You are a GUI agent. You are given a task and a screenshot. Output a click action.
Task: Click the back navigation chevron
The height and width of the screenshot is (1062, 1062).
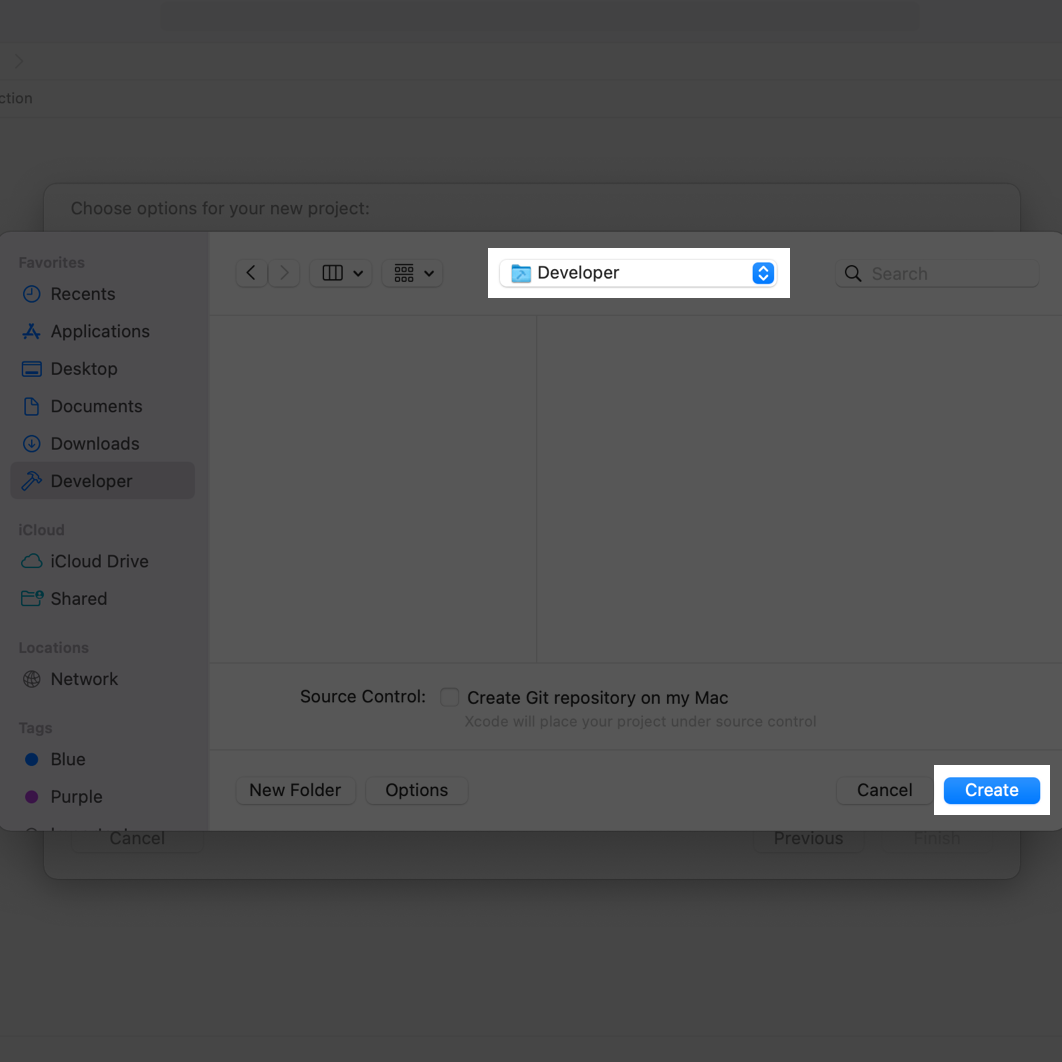[x=251, y=273]
